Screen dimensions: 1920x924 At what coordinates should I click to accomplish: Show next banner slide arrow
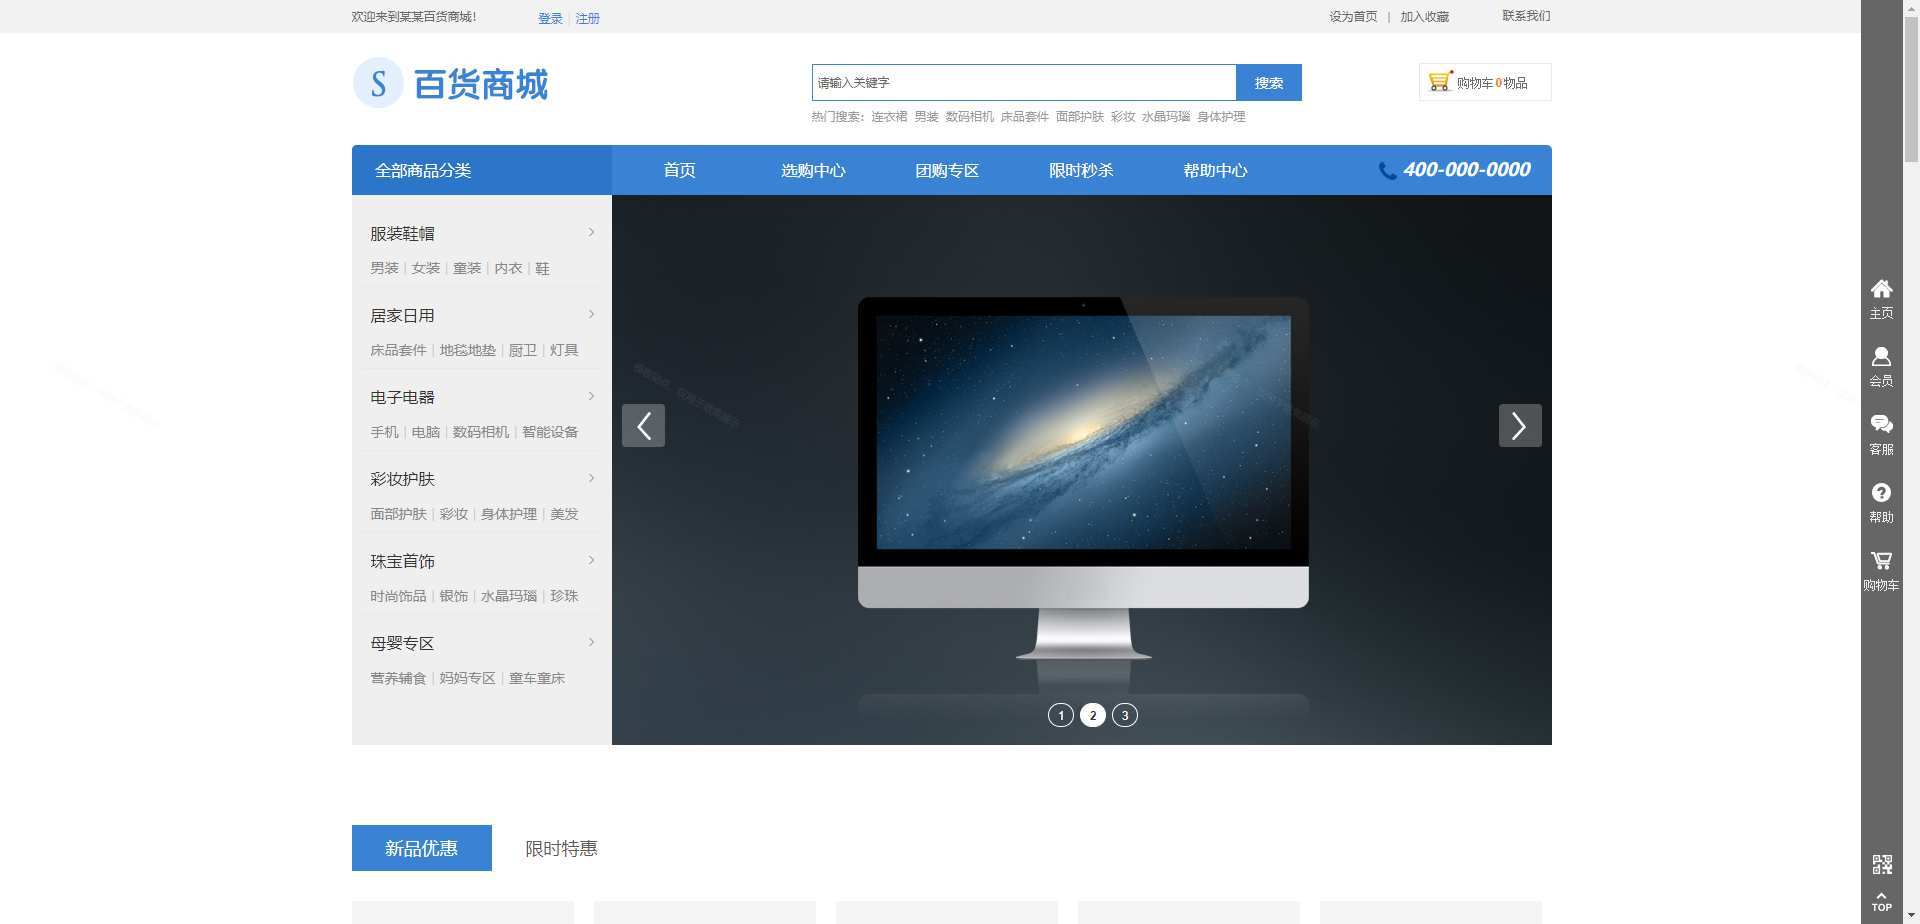click(x=1520, y=426)
